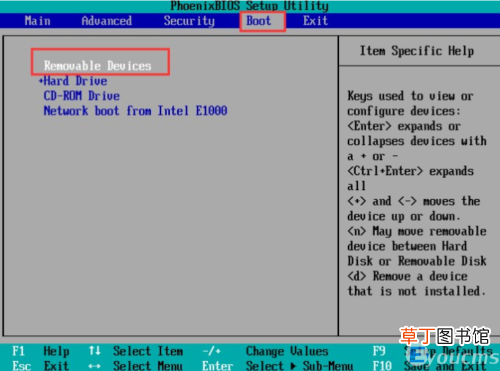Click '<n> May move removable' help line
The image size is (500, 371).
click(x=417, y=231)
